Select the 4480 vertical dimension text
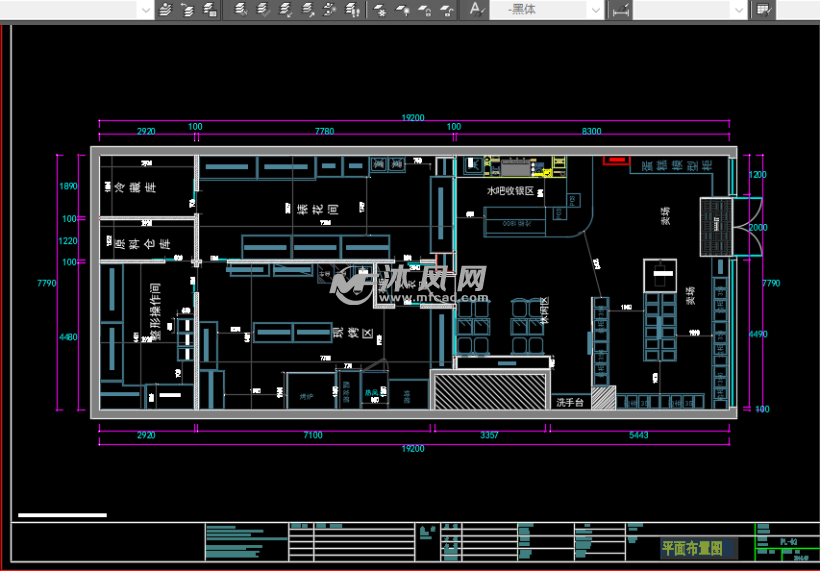 coord(68,337)
